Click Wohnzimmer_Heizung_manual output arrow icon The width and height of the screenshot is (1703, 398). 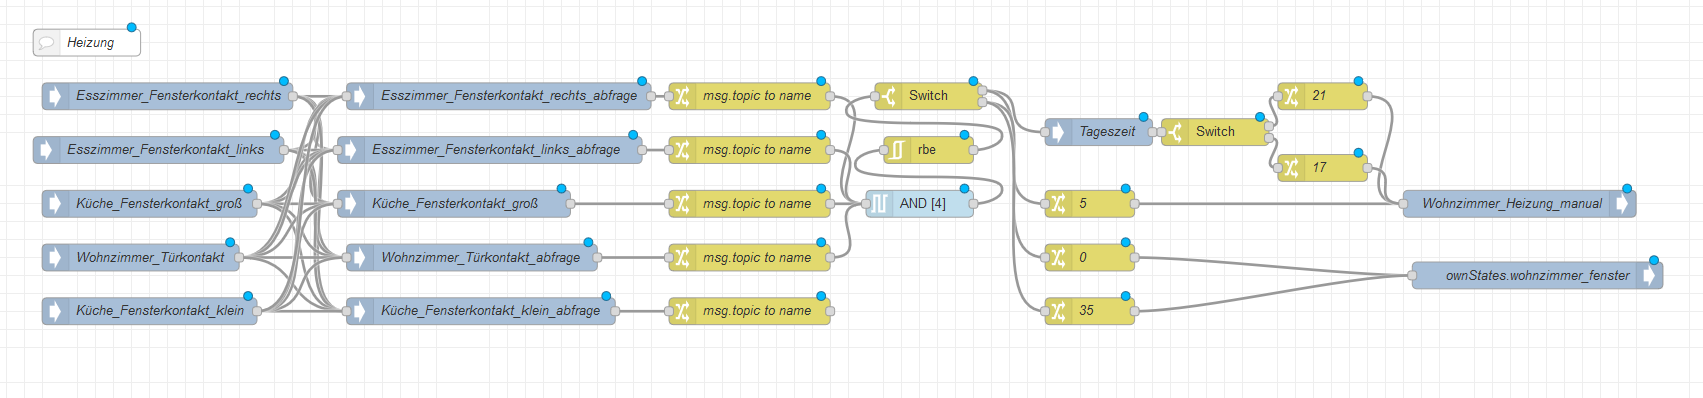click(x=1623, y=203)
